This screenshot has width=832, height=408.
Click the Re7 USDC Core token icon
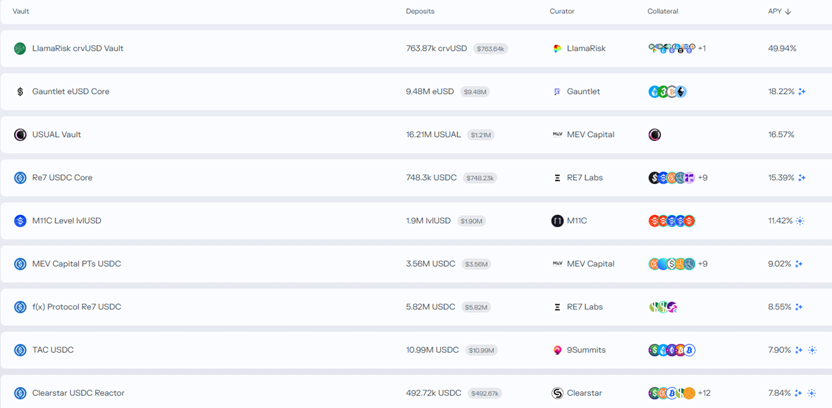pyautogui.click(x=20, y=178)
